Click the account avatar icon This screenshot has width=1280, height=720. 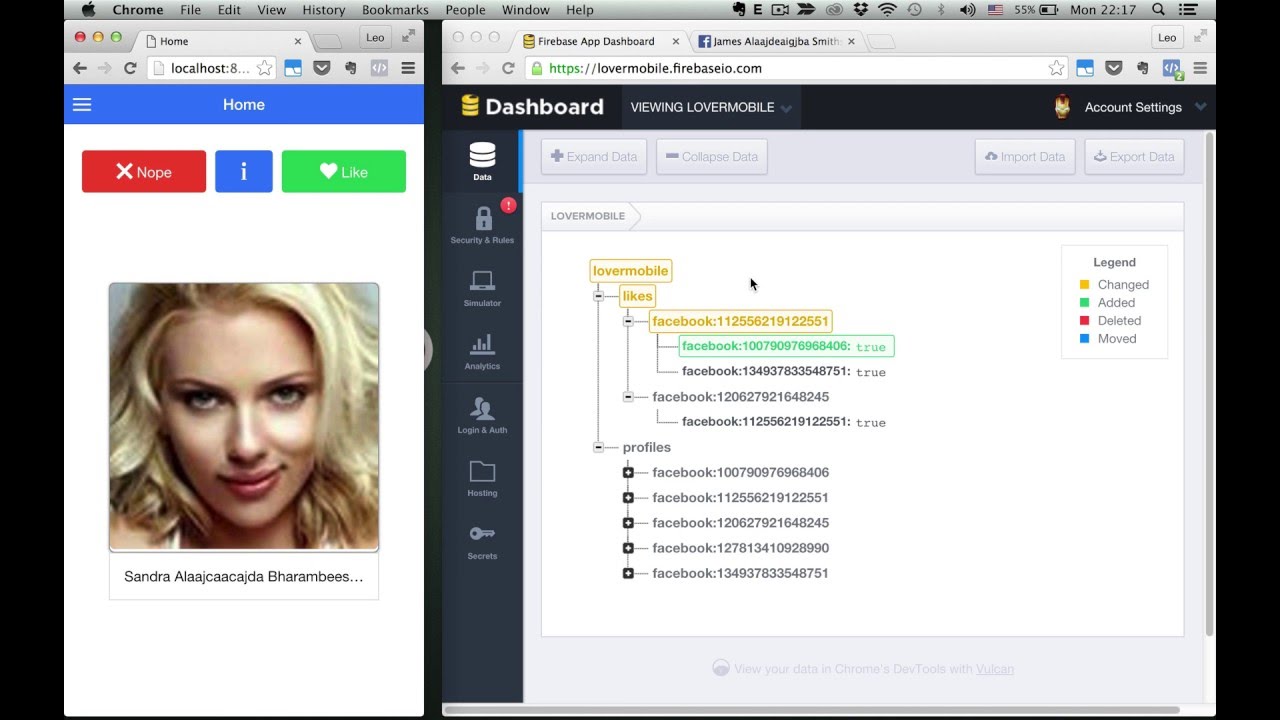click(1062, 107)
